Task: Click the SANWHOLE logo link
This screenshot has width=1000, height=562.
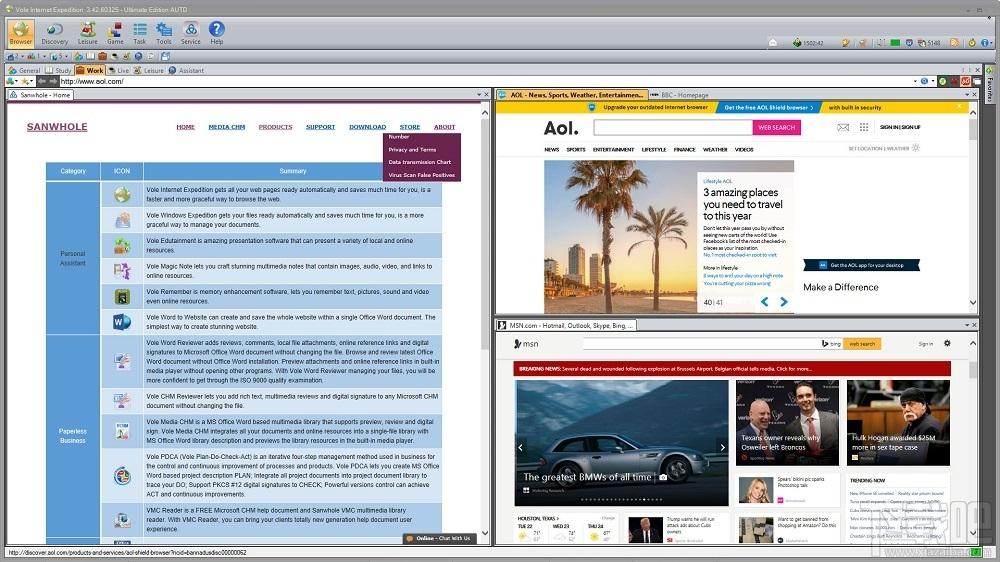Action: click(x=57, y=127)
